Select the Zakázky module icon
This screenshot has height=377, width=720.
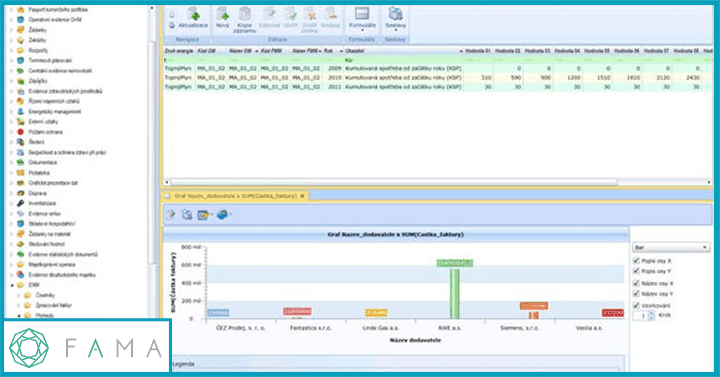click(21, 40)
